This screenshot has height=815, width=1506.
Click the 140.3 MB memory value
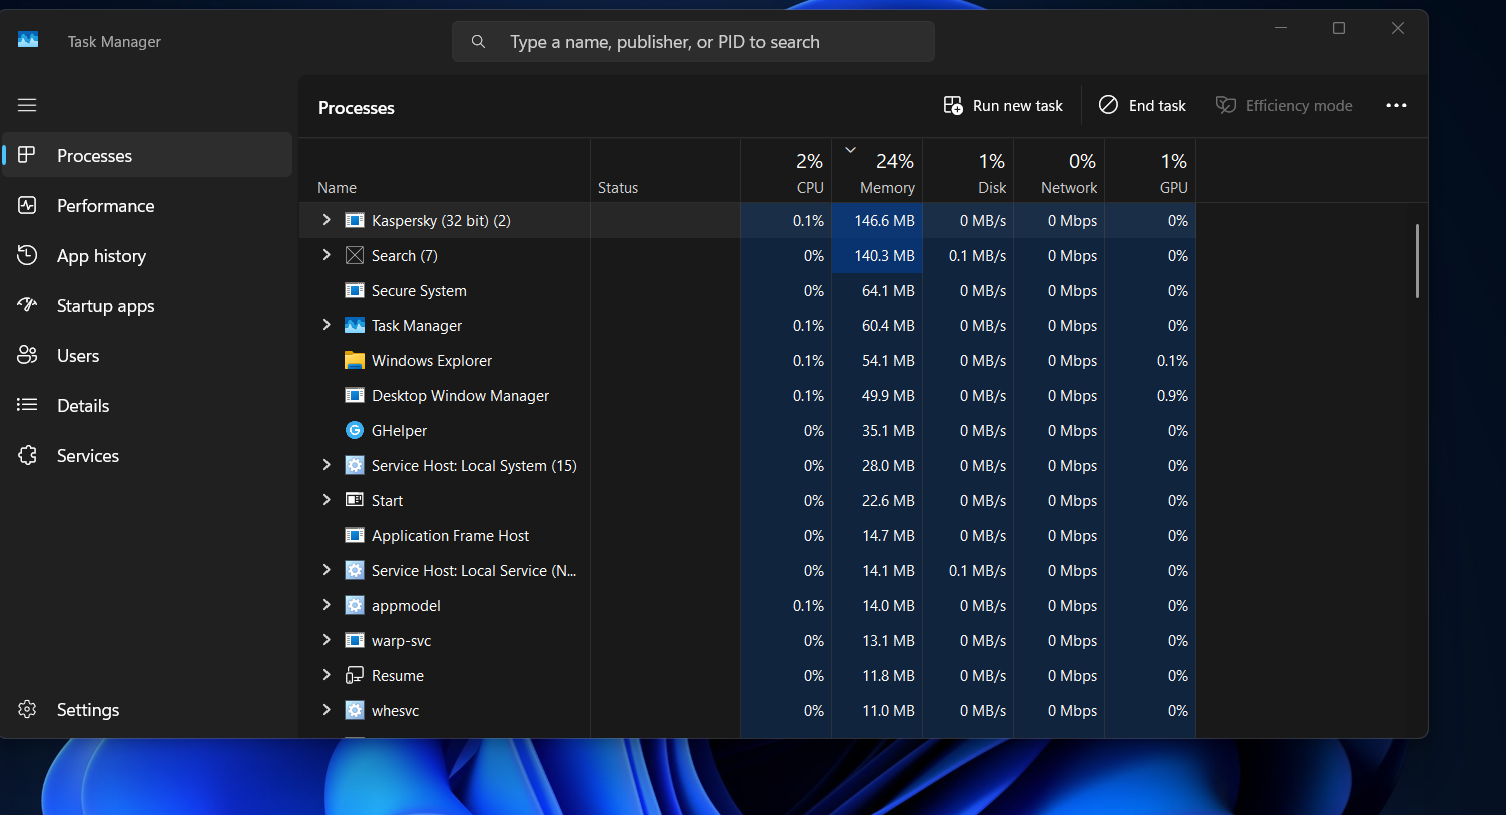coord(884,256)
